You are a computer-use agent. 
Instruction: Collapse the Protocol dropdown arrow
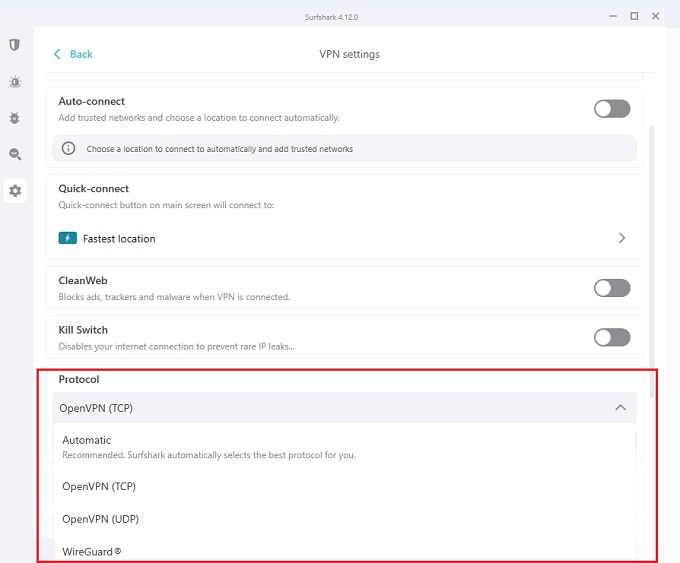click(621, 408)
